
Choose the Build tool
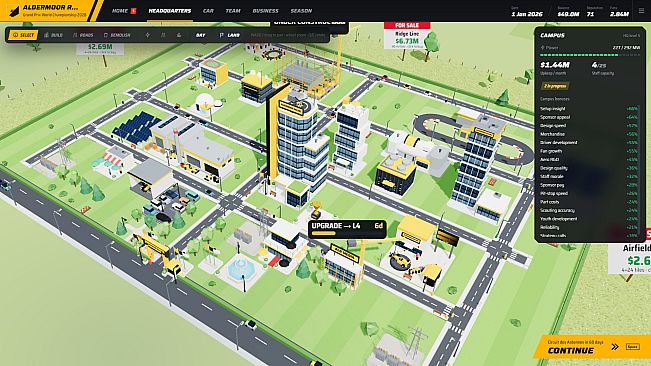[54, 35]
